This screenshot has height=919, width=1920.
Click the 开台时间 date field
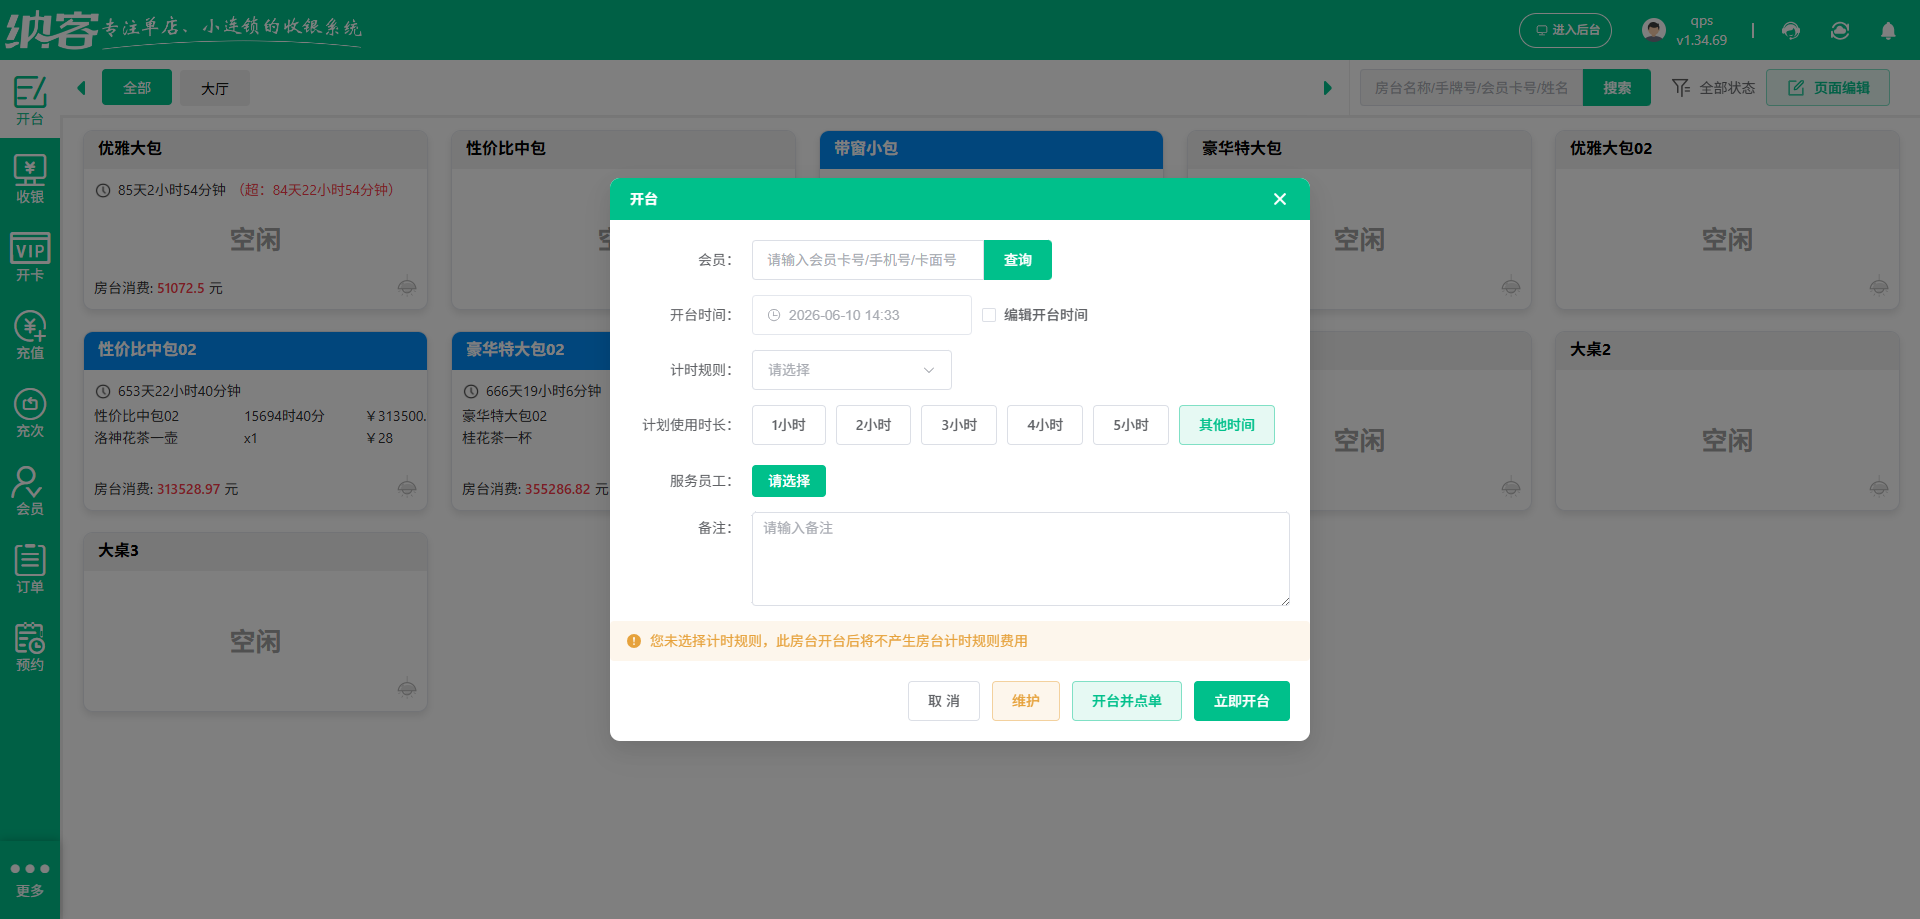(862, 315)
